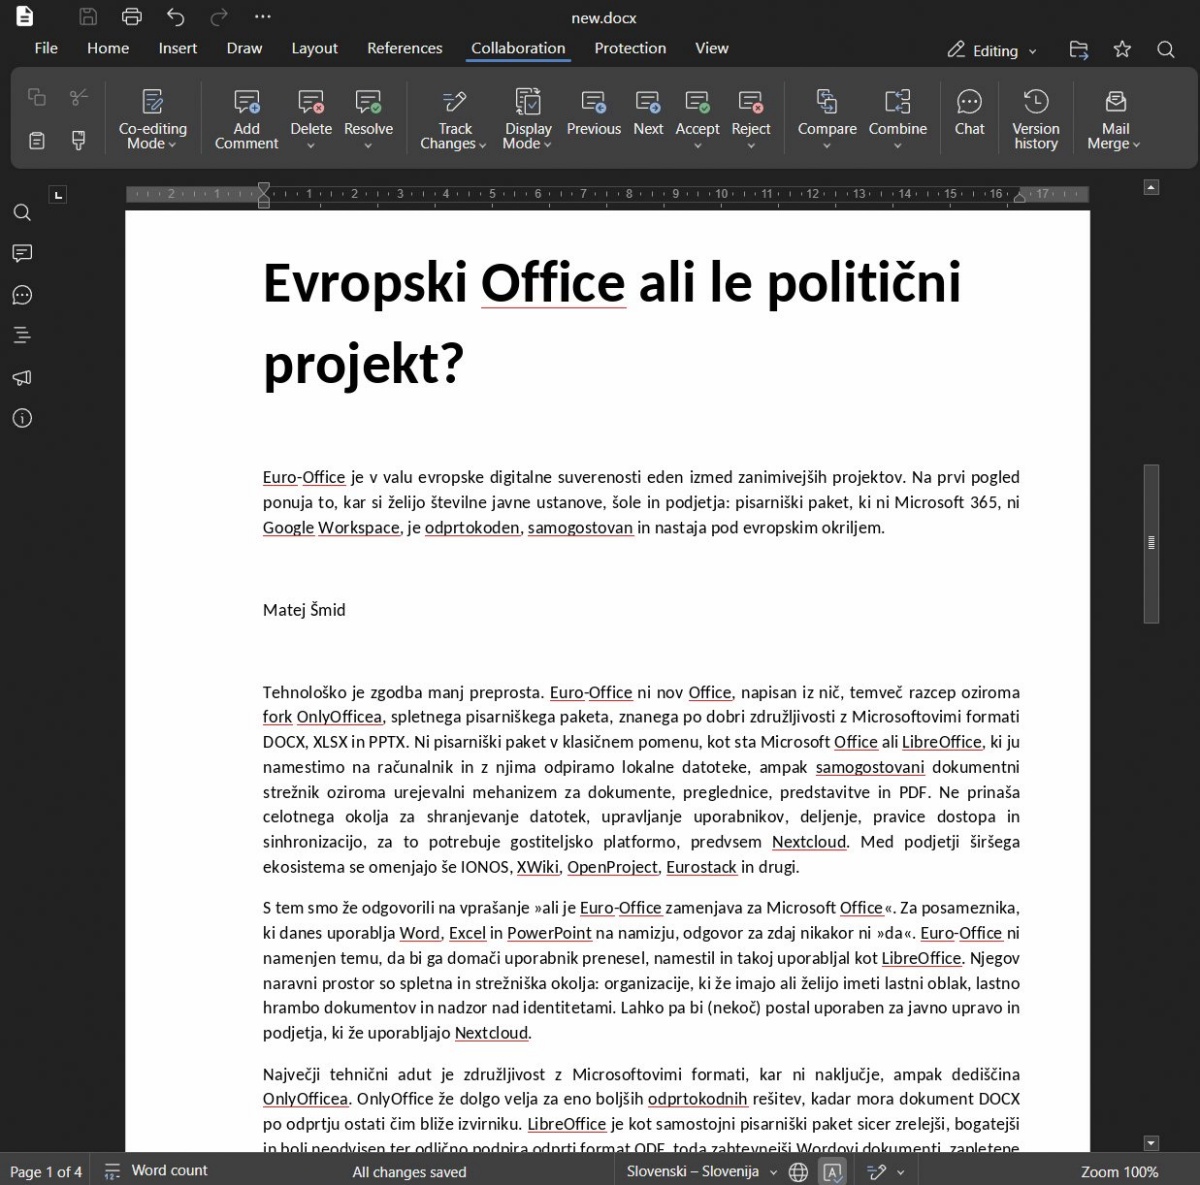Expand the Delete comments dropdown
The image size is (1200, 1185).
(x=311, y=146)
